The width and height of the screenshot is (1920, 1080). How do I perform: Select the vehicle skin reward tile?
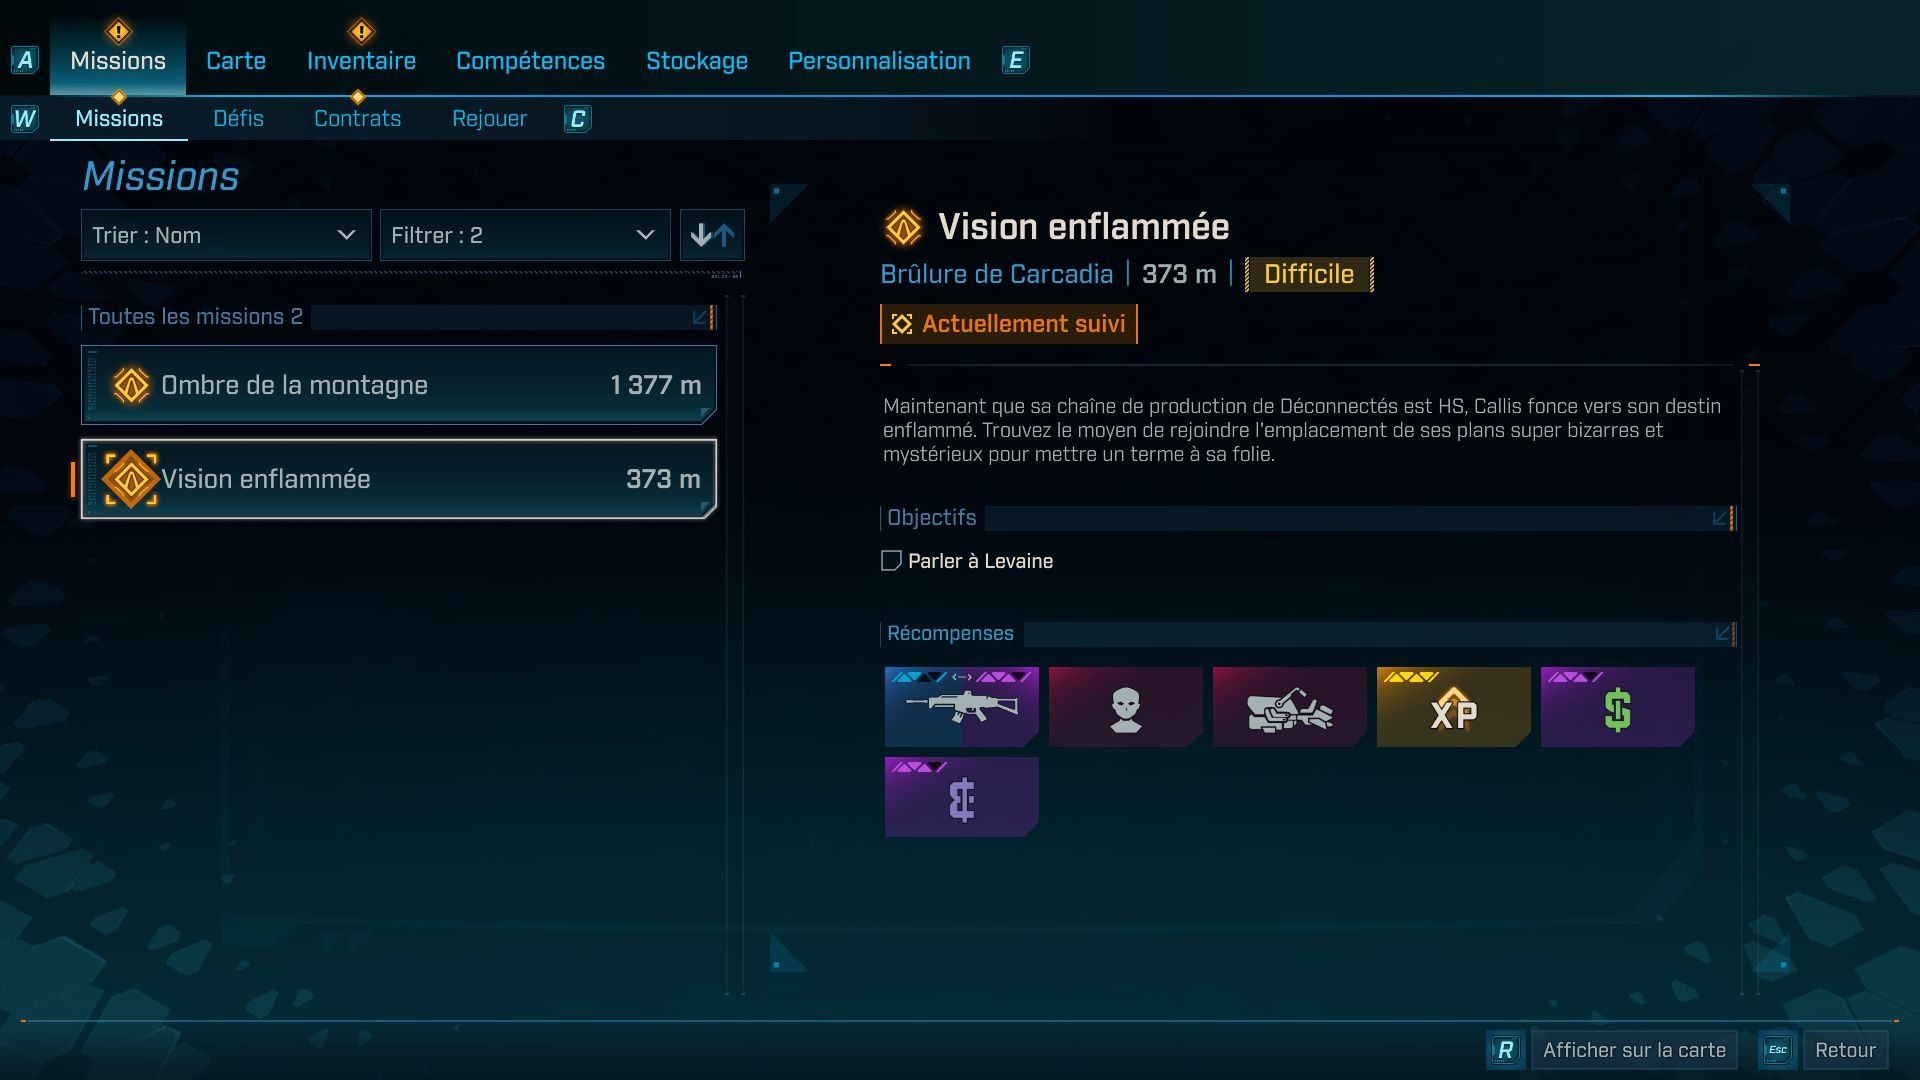[1289, 707]
